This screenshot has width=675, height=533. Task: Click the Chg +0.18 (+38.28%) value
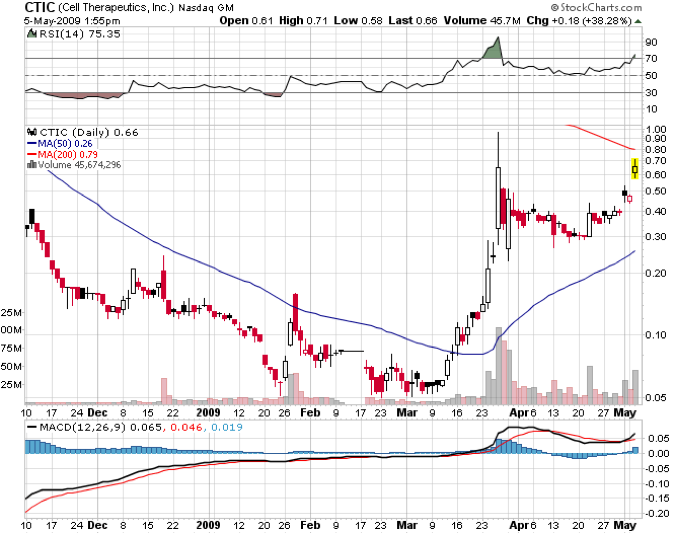click(x=579, y=20)
